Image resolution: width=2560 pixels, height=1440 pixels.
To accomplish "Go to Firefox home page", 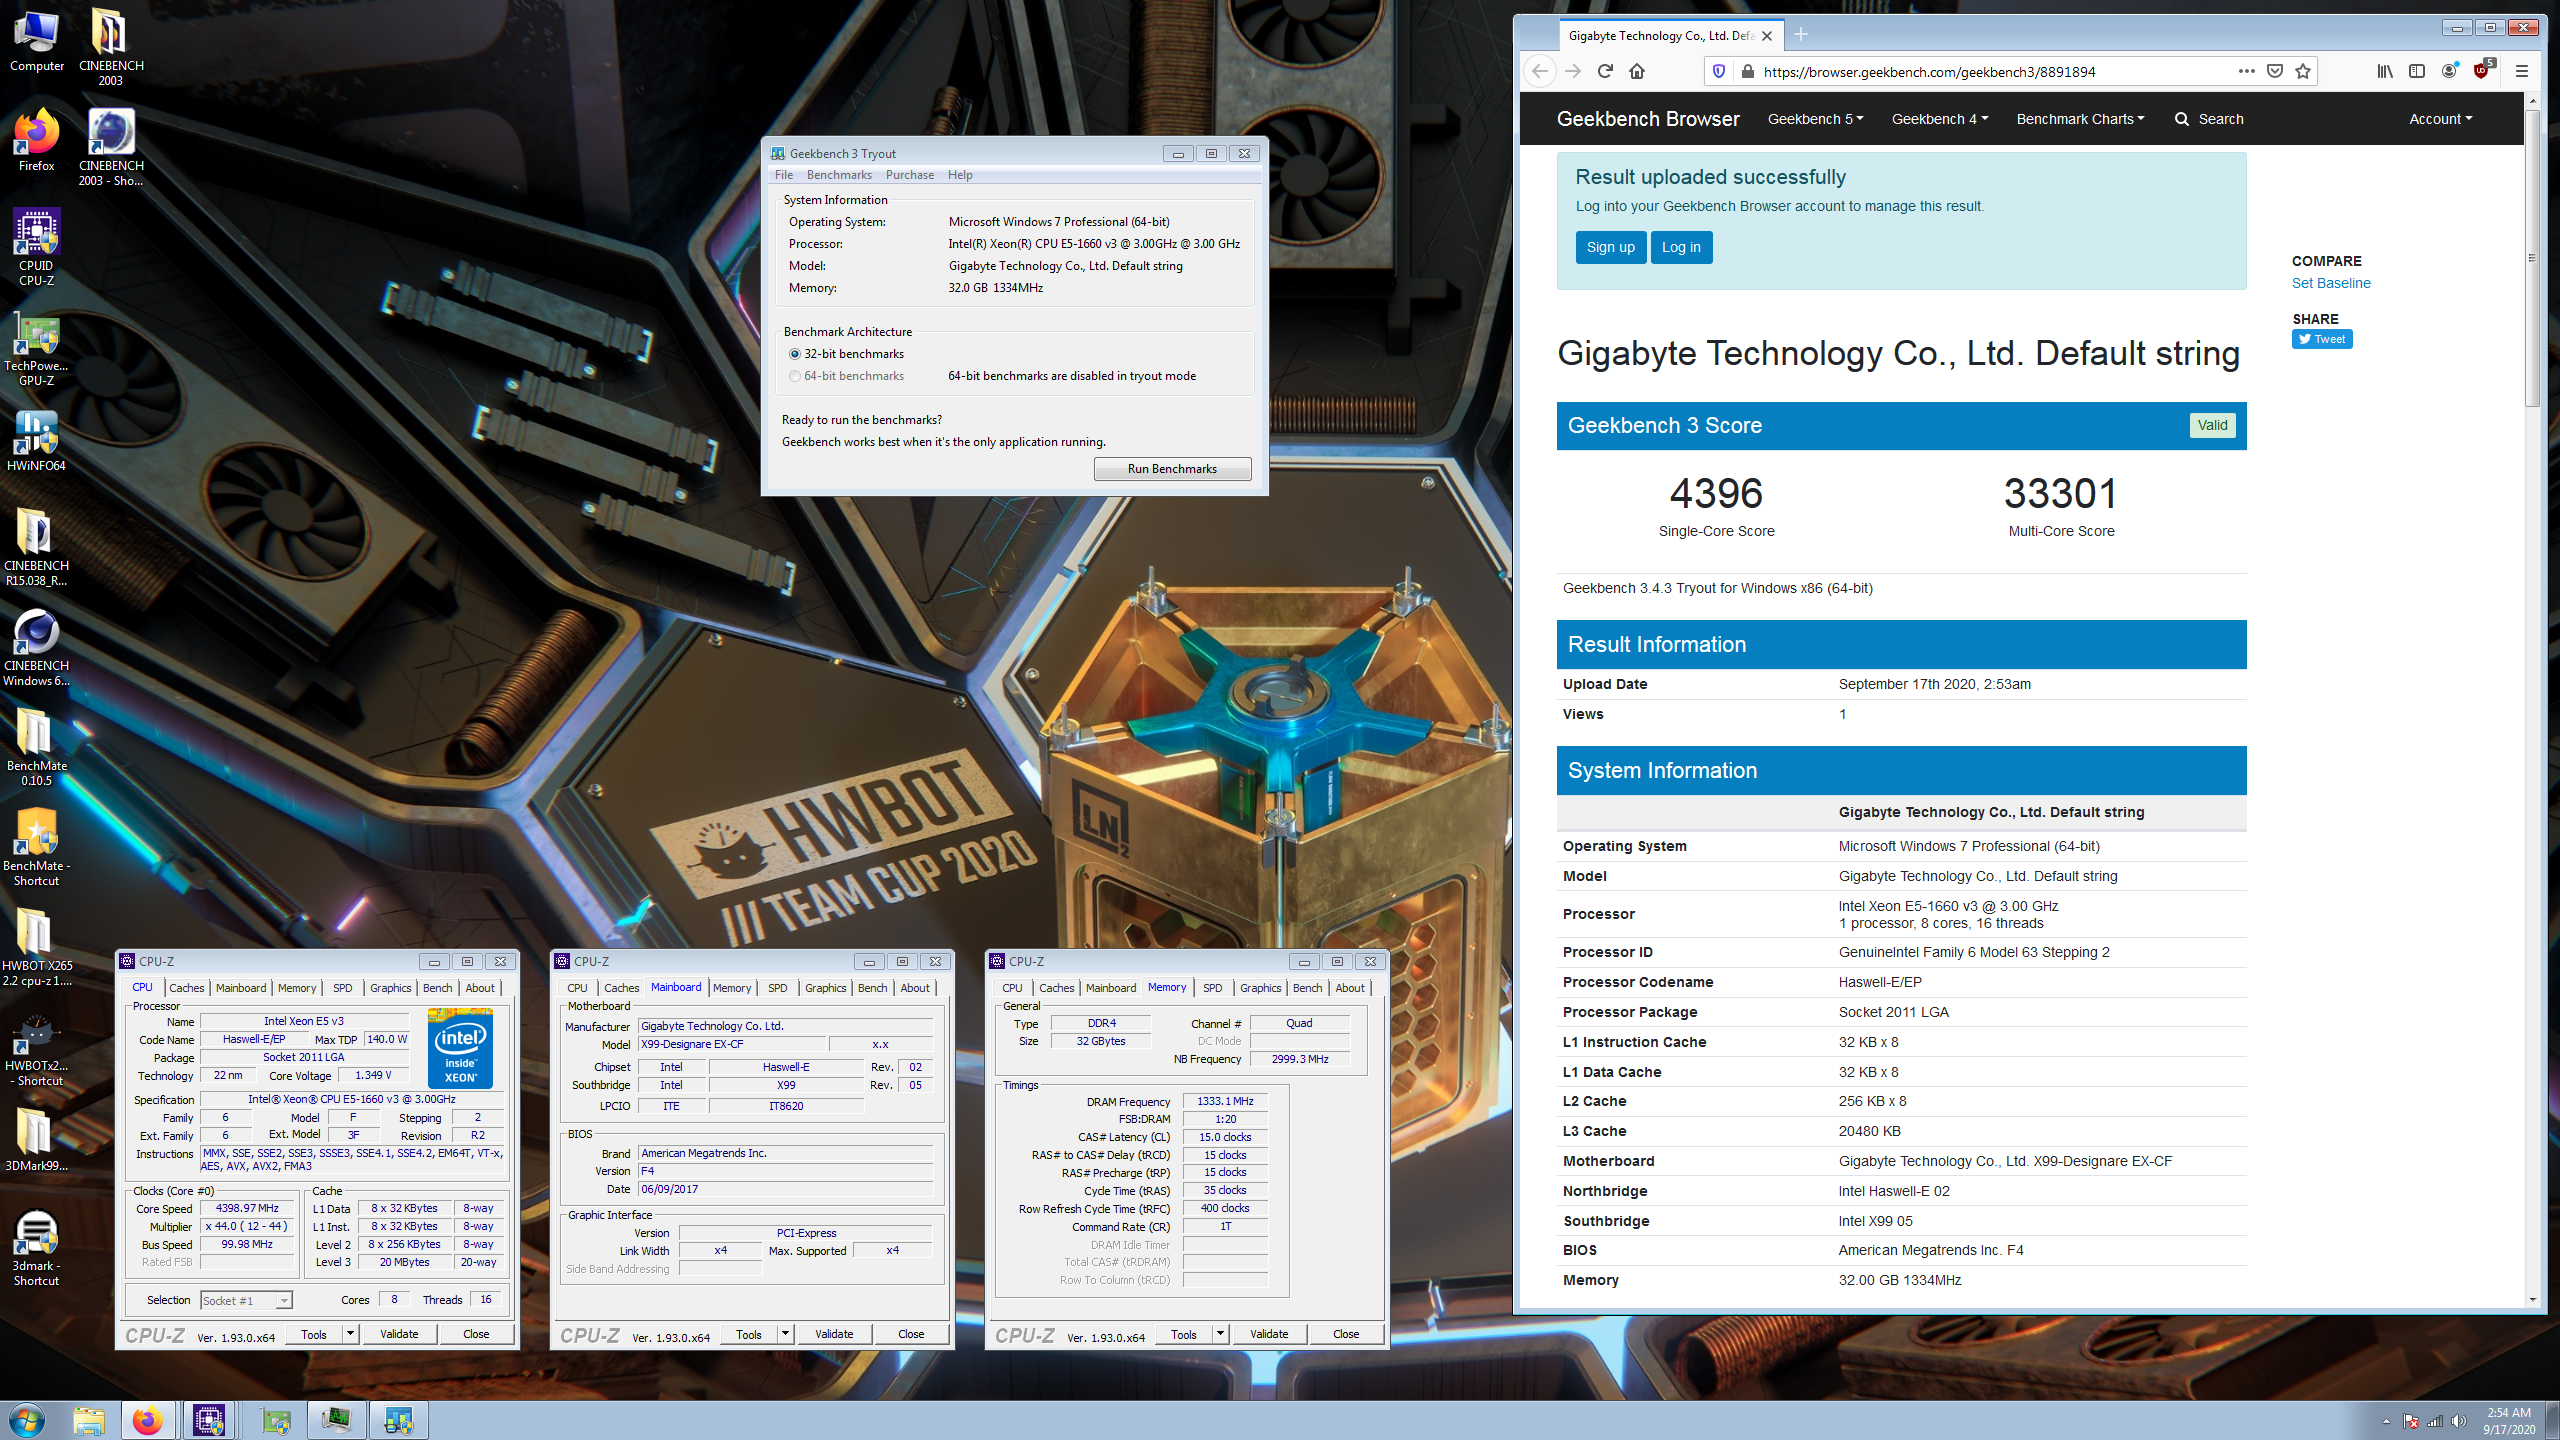I will 1637,71.
